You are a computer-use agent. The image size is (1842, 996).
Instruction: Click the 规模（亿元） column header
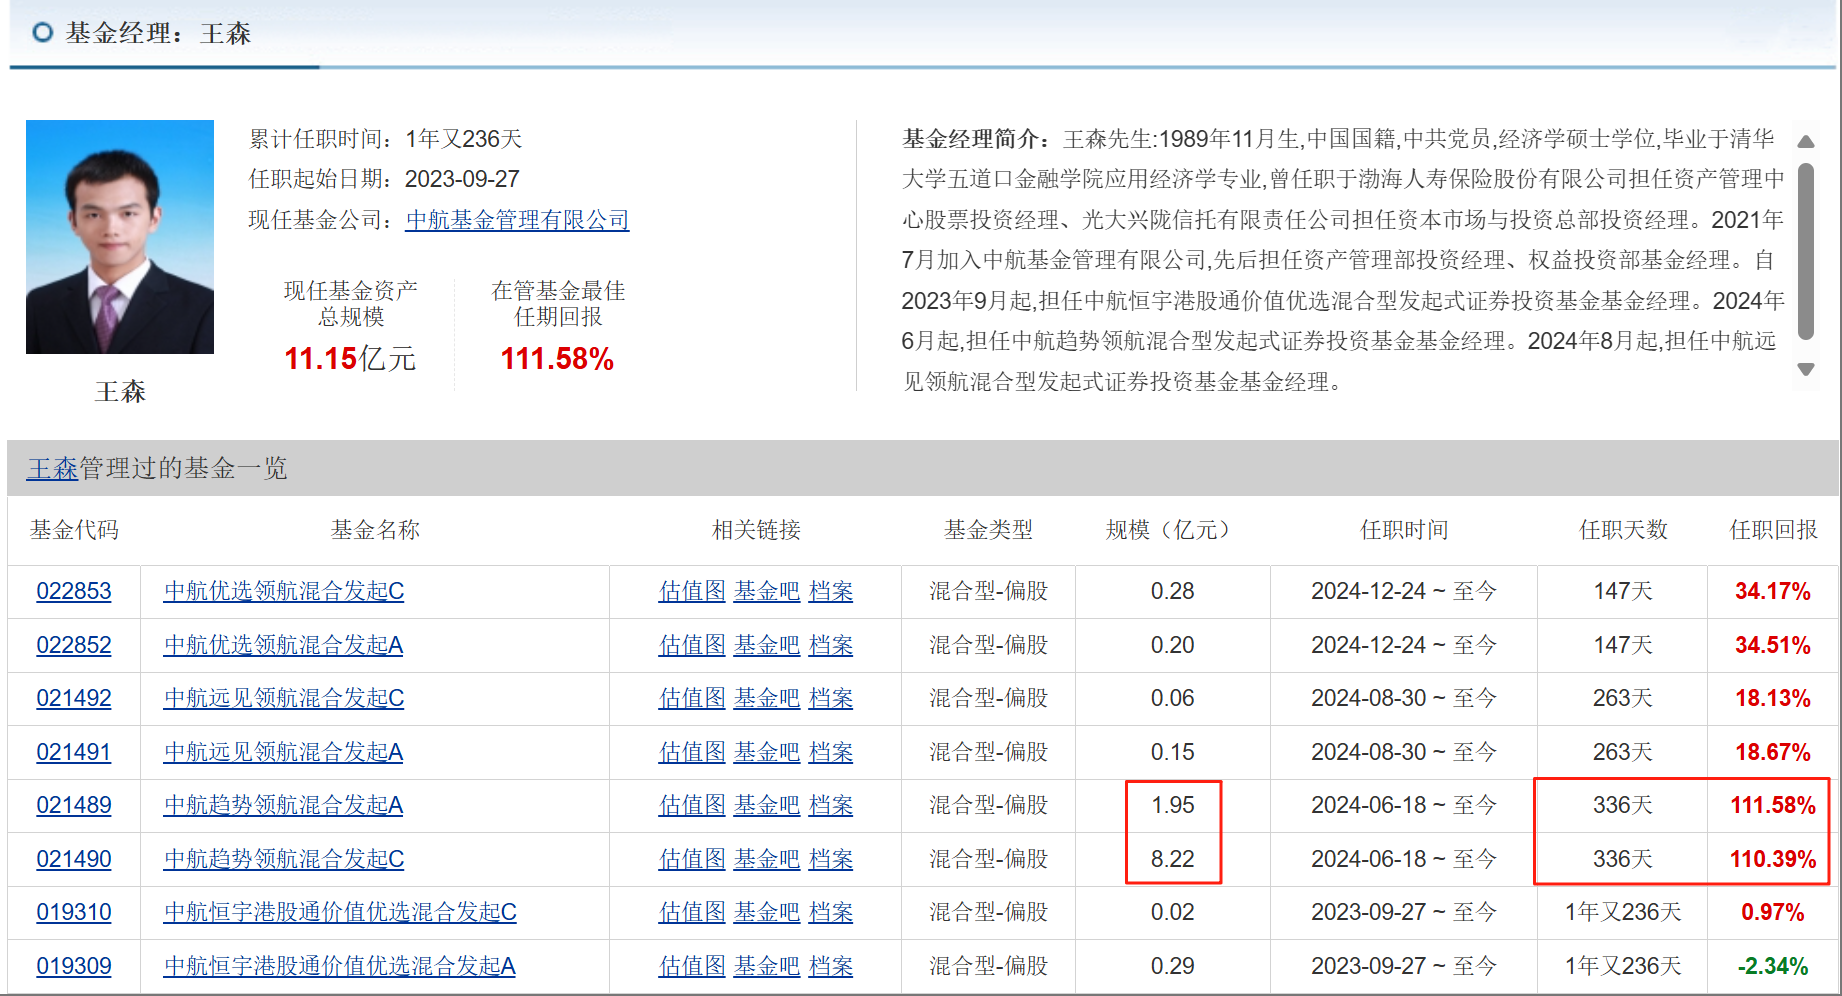coord(1172,530)
